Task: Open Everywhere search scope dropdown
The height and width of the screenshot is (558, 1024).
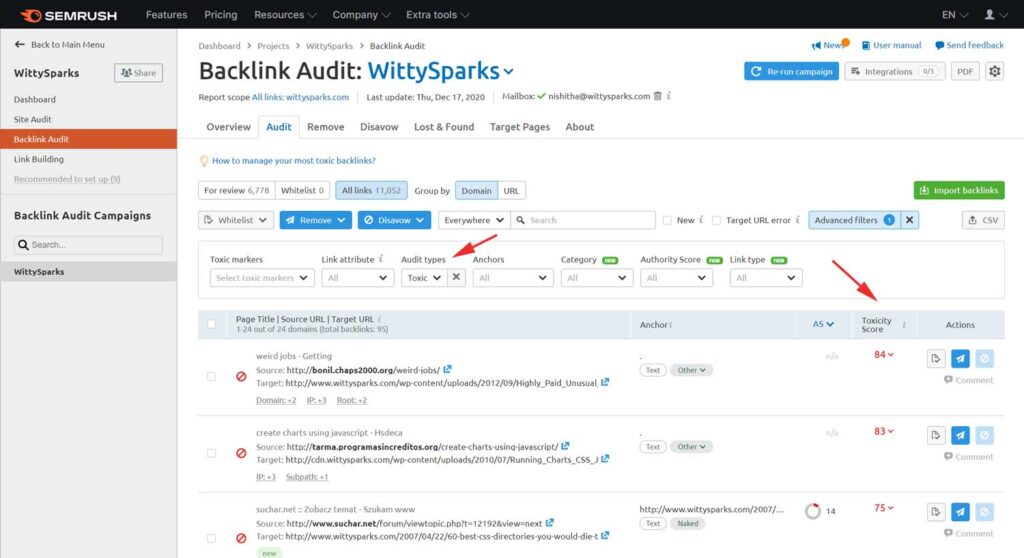Action: 473,220
